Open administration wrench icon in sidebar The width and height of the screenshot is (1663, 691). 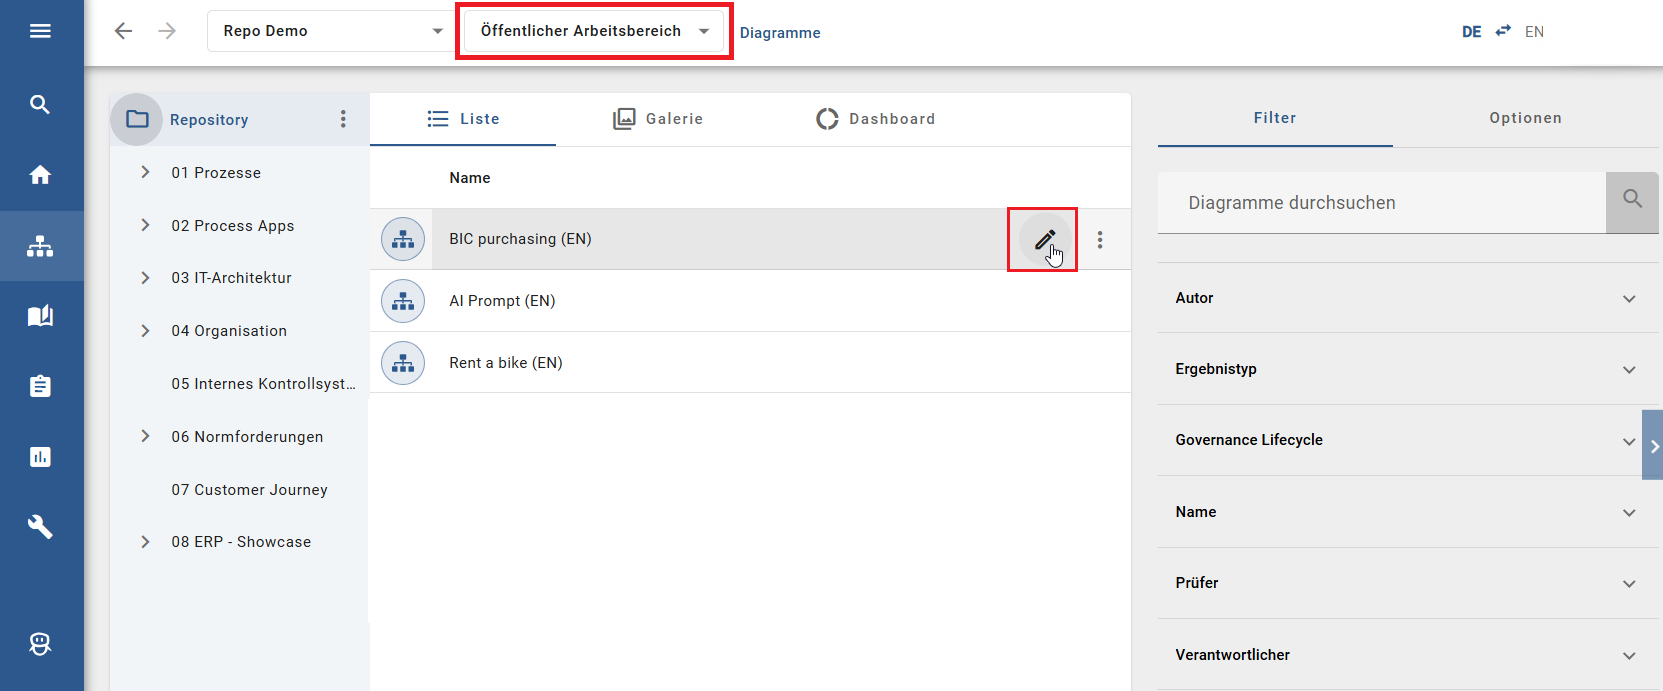[x=40, y=527]
